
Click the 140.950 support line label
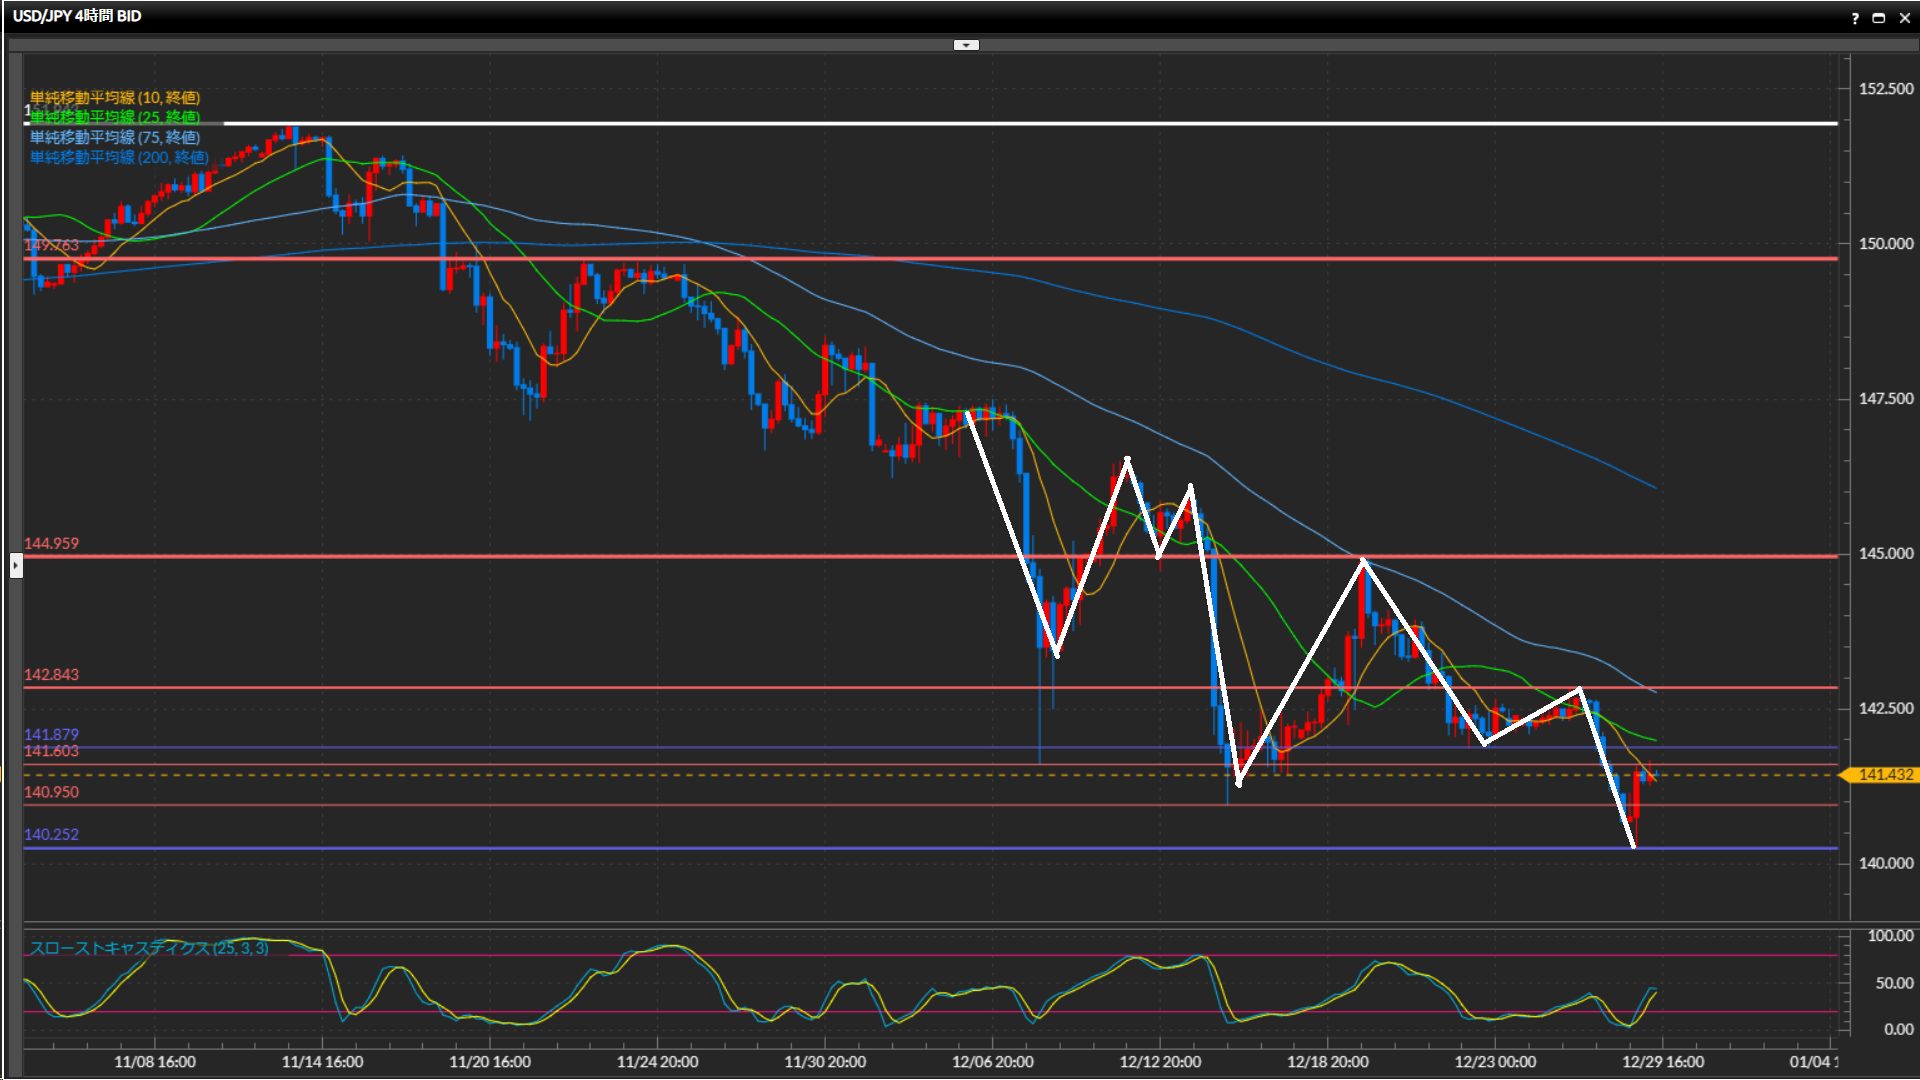pos(51,792)
